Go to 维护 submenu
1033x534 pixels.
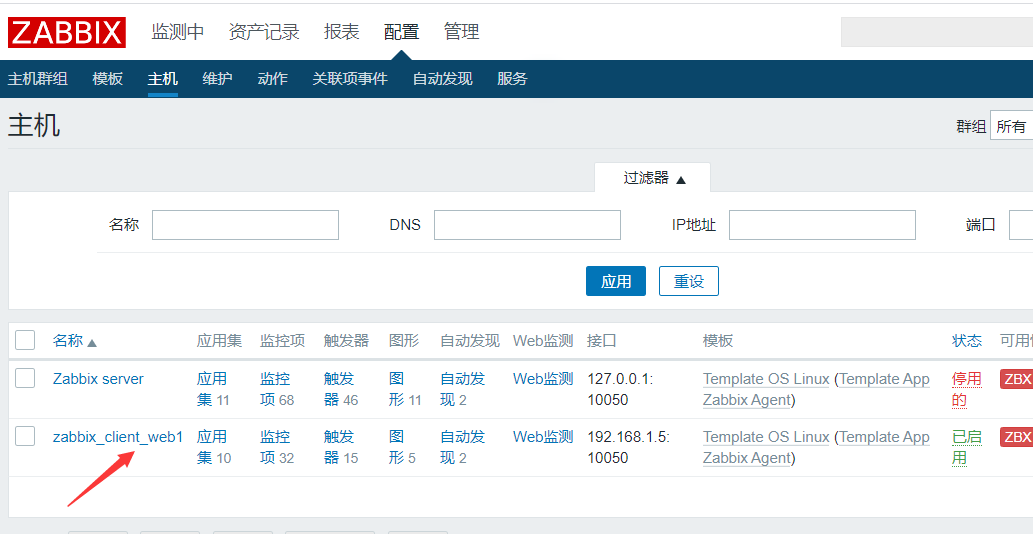(x=217, y=79)
